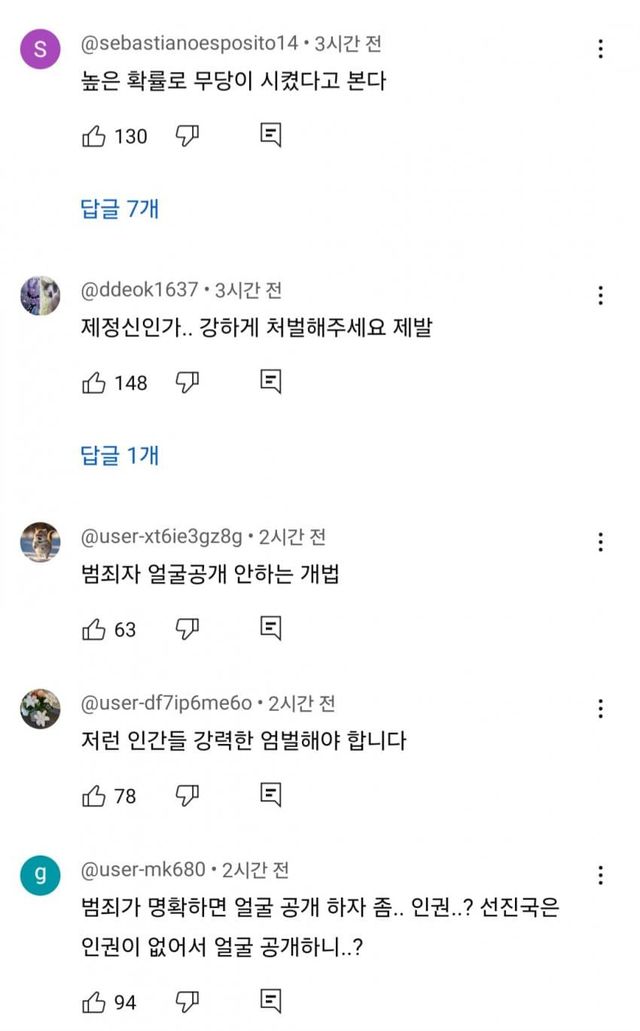This screenshot has width=640, height=1031.
Task: Dislike the comment by @sebastianoesposito14
Action: tap(188, 136)
